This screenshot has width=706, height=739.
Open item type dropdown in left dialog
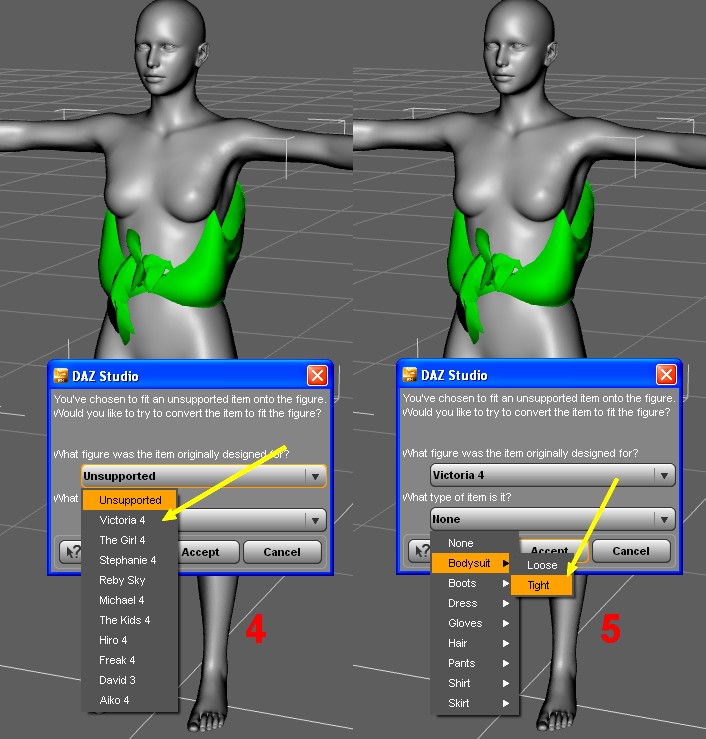tap(252, 520)
